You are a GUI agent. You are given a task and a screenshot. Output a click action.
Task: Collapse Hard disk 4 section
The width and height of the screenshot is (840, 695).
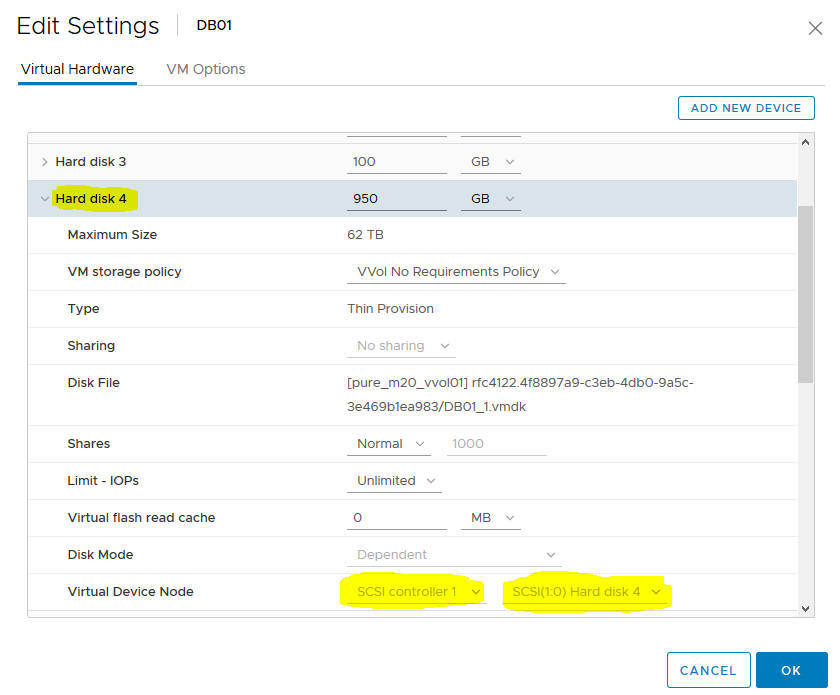pos(44,199)
